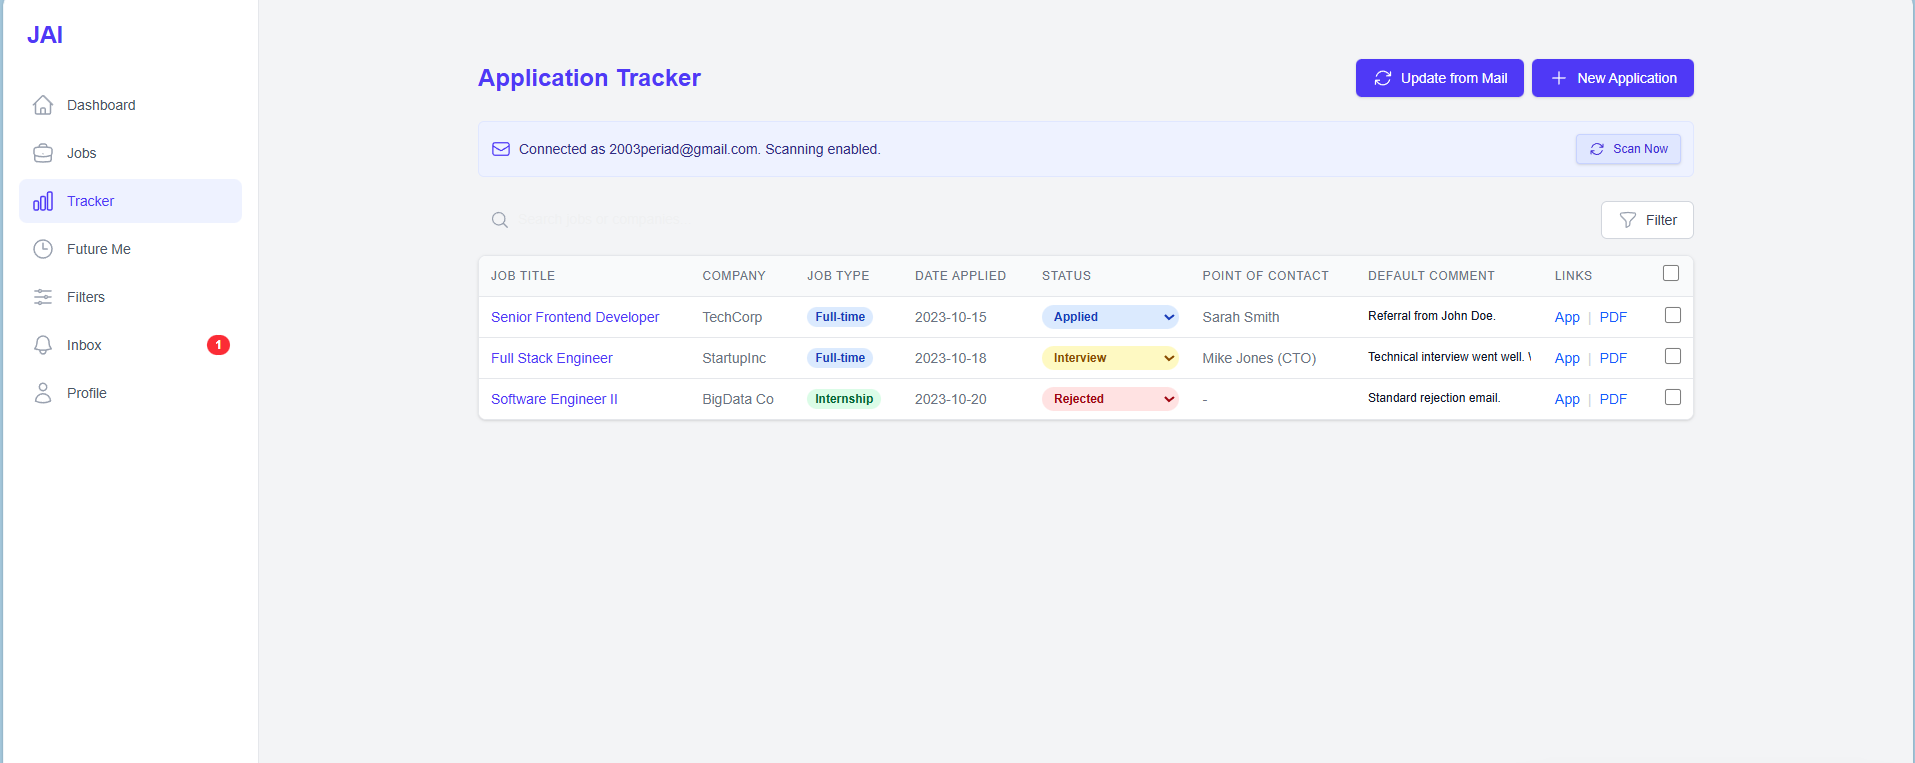
Task: Check the Full Stack Engineer row checkbox
Action: point(1673,356)
